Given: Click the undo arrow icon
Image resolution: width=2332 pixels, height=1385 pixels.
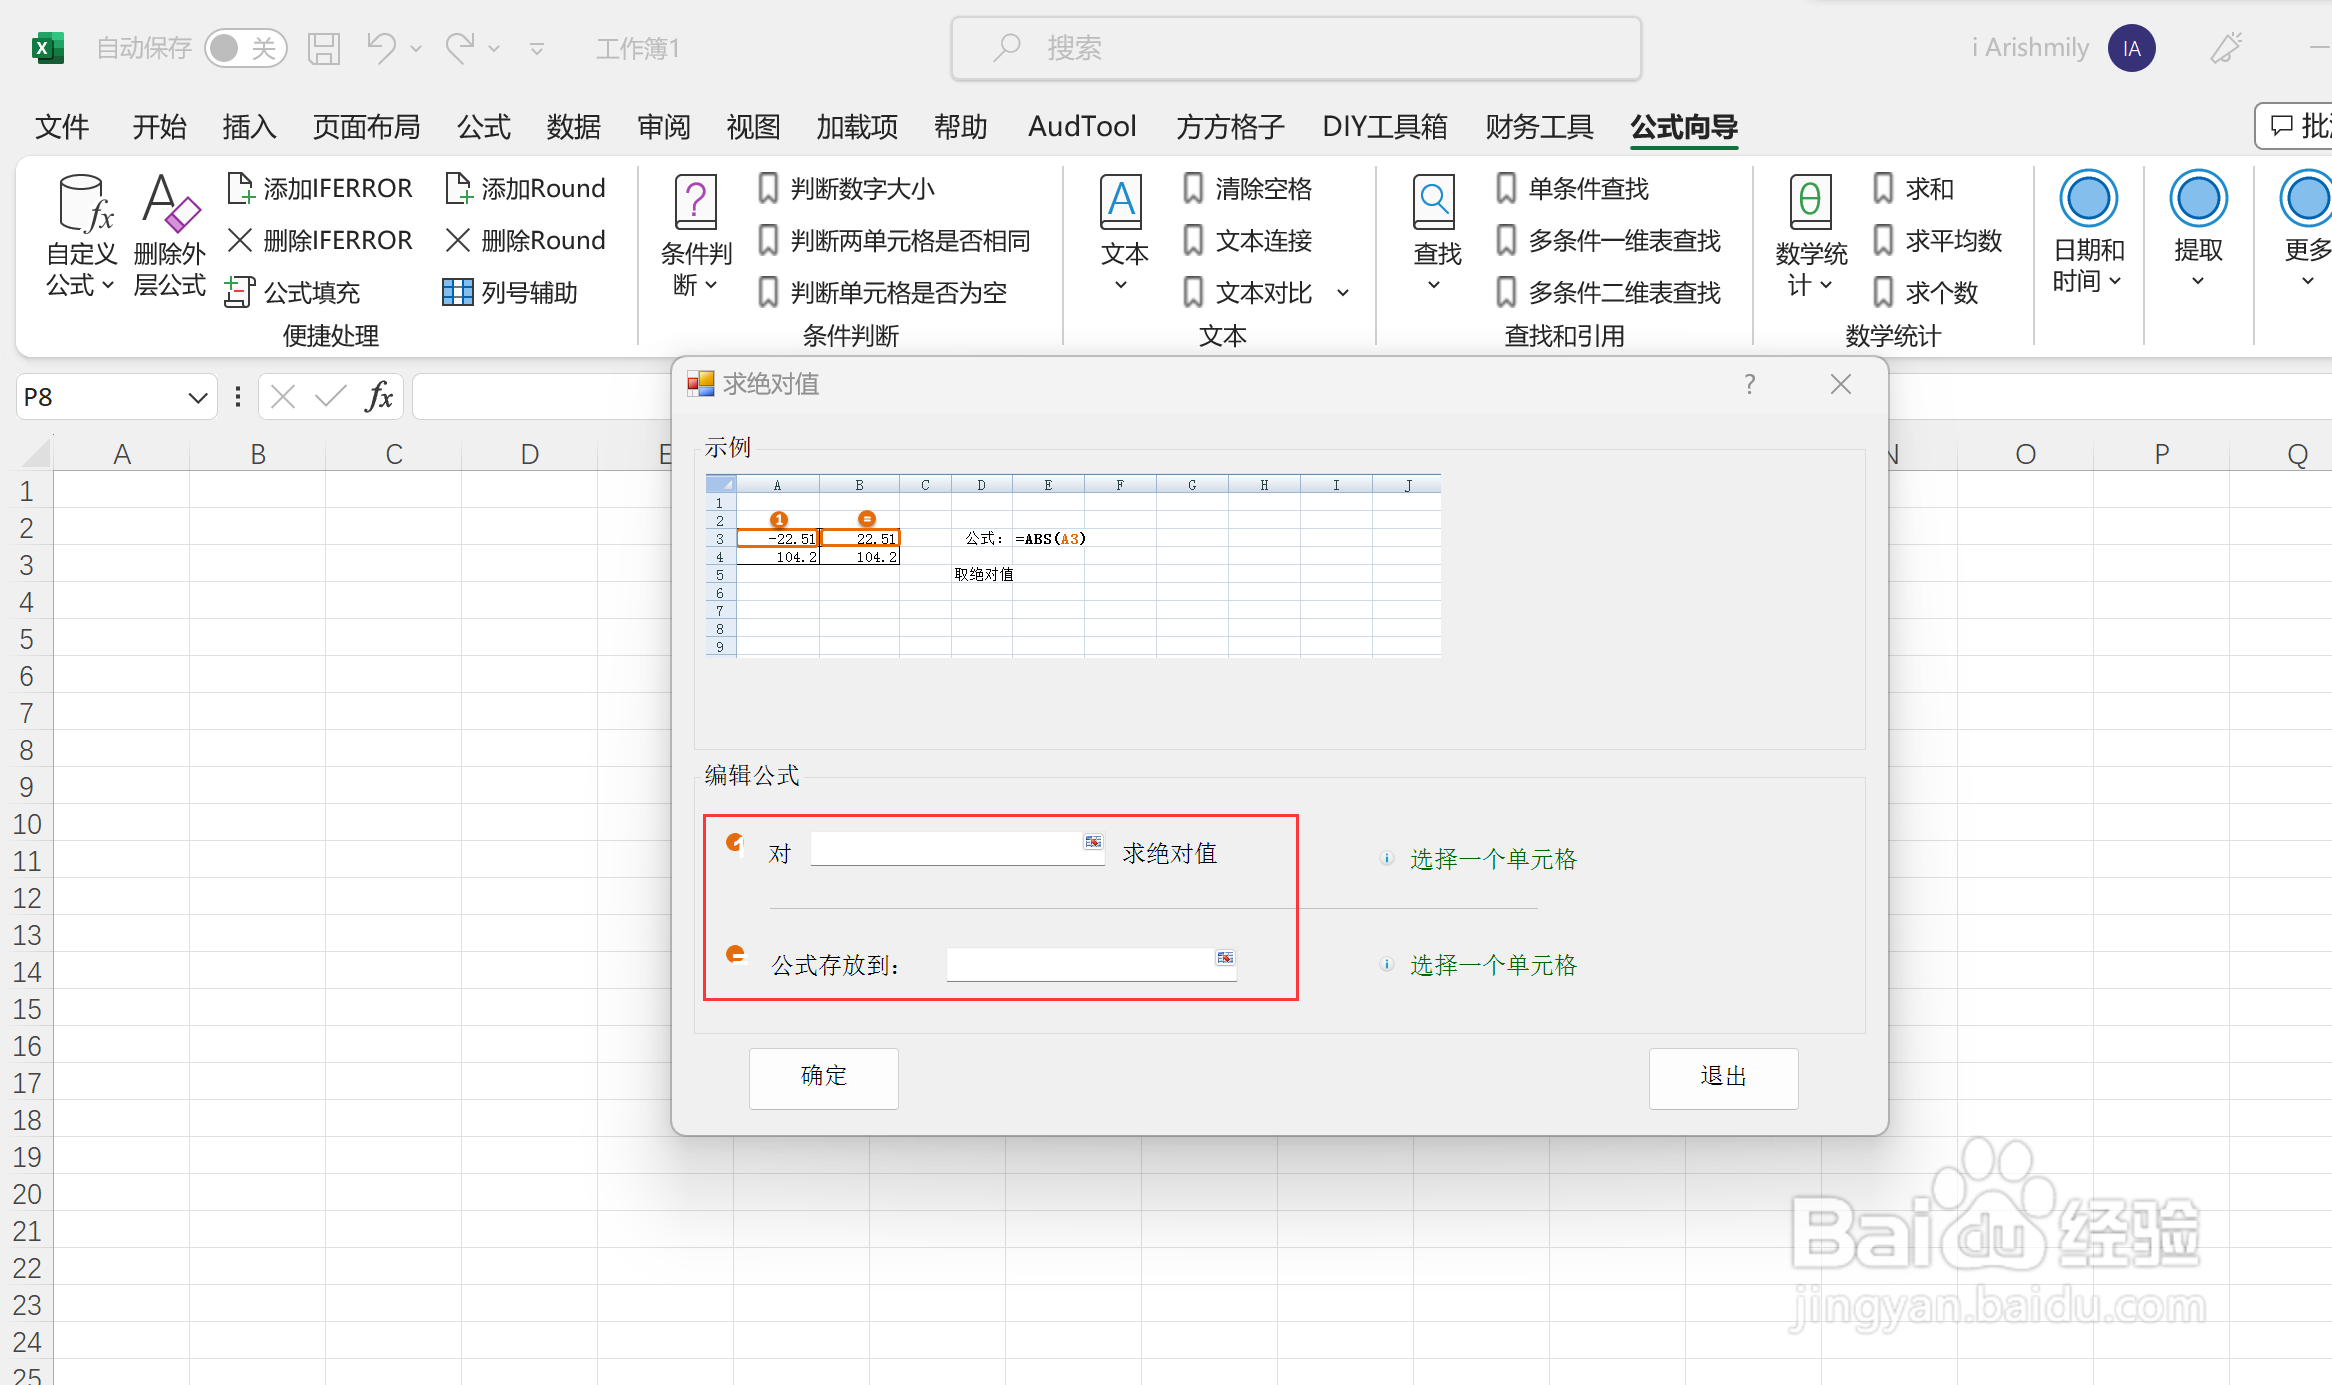Looking at the screenshot, I should coord(381,48).
